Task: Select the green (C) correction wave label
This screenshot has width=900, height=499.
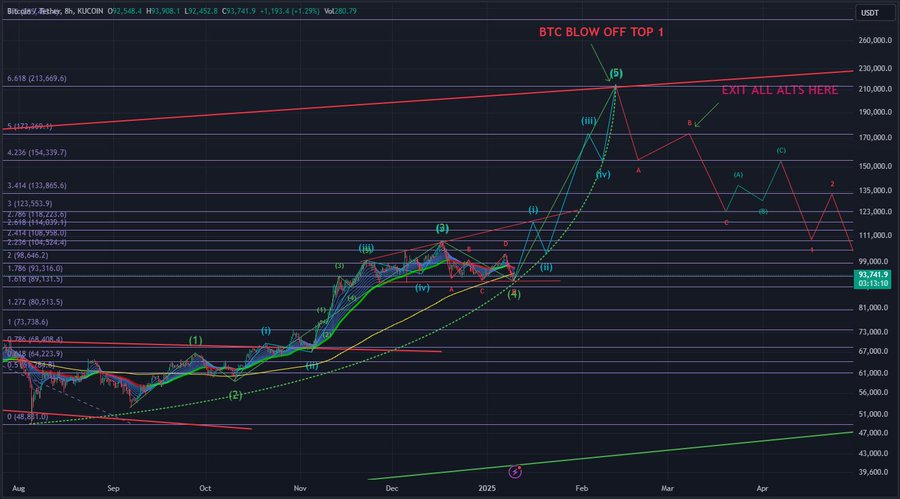Action: point(781,150)
